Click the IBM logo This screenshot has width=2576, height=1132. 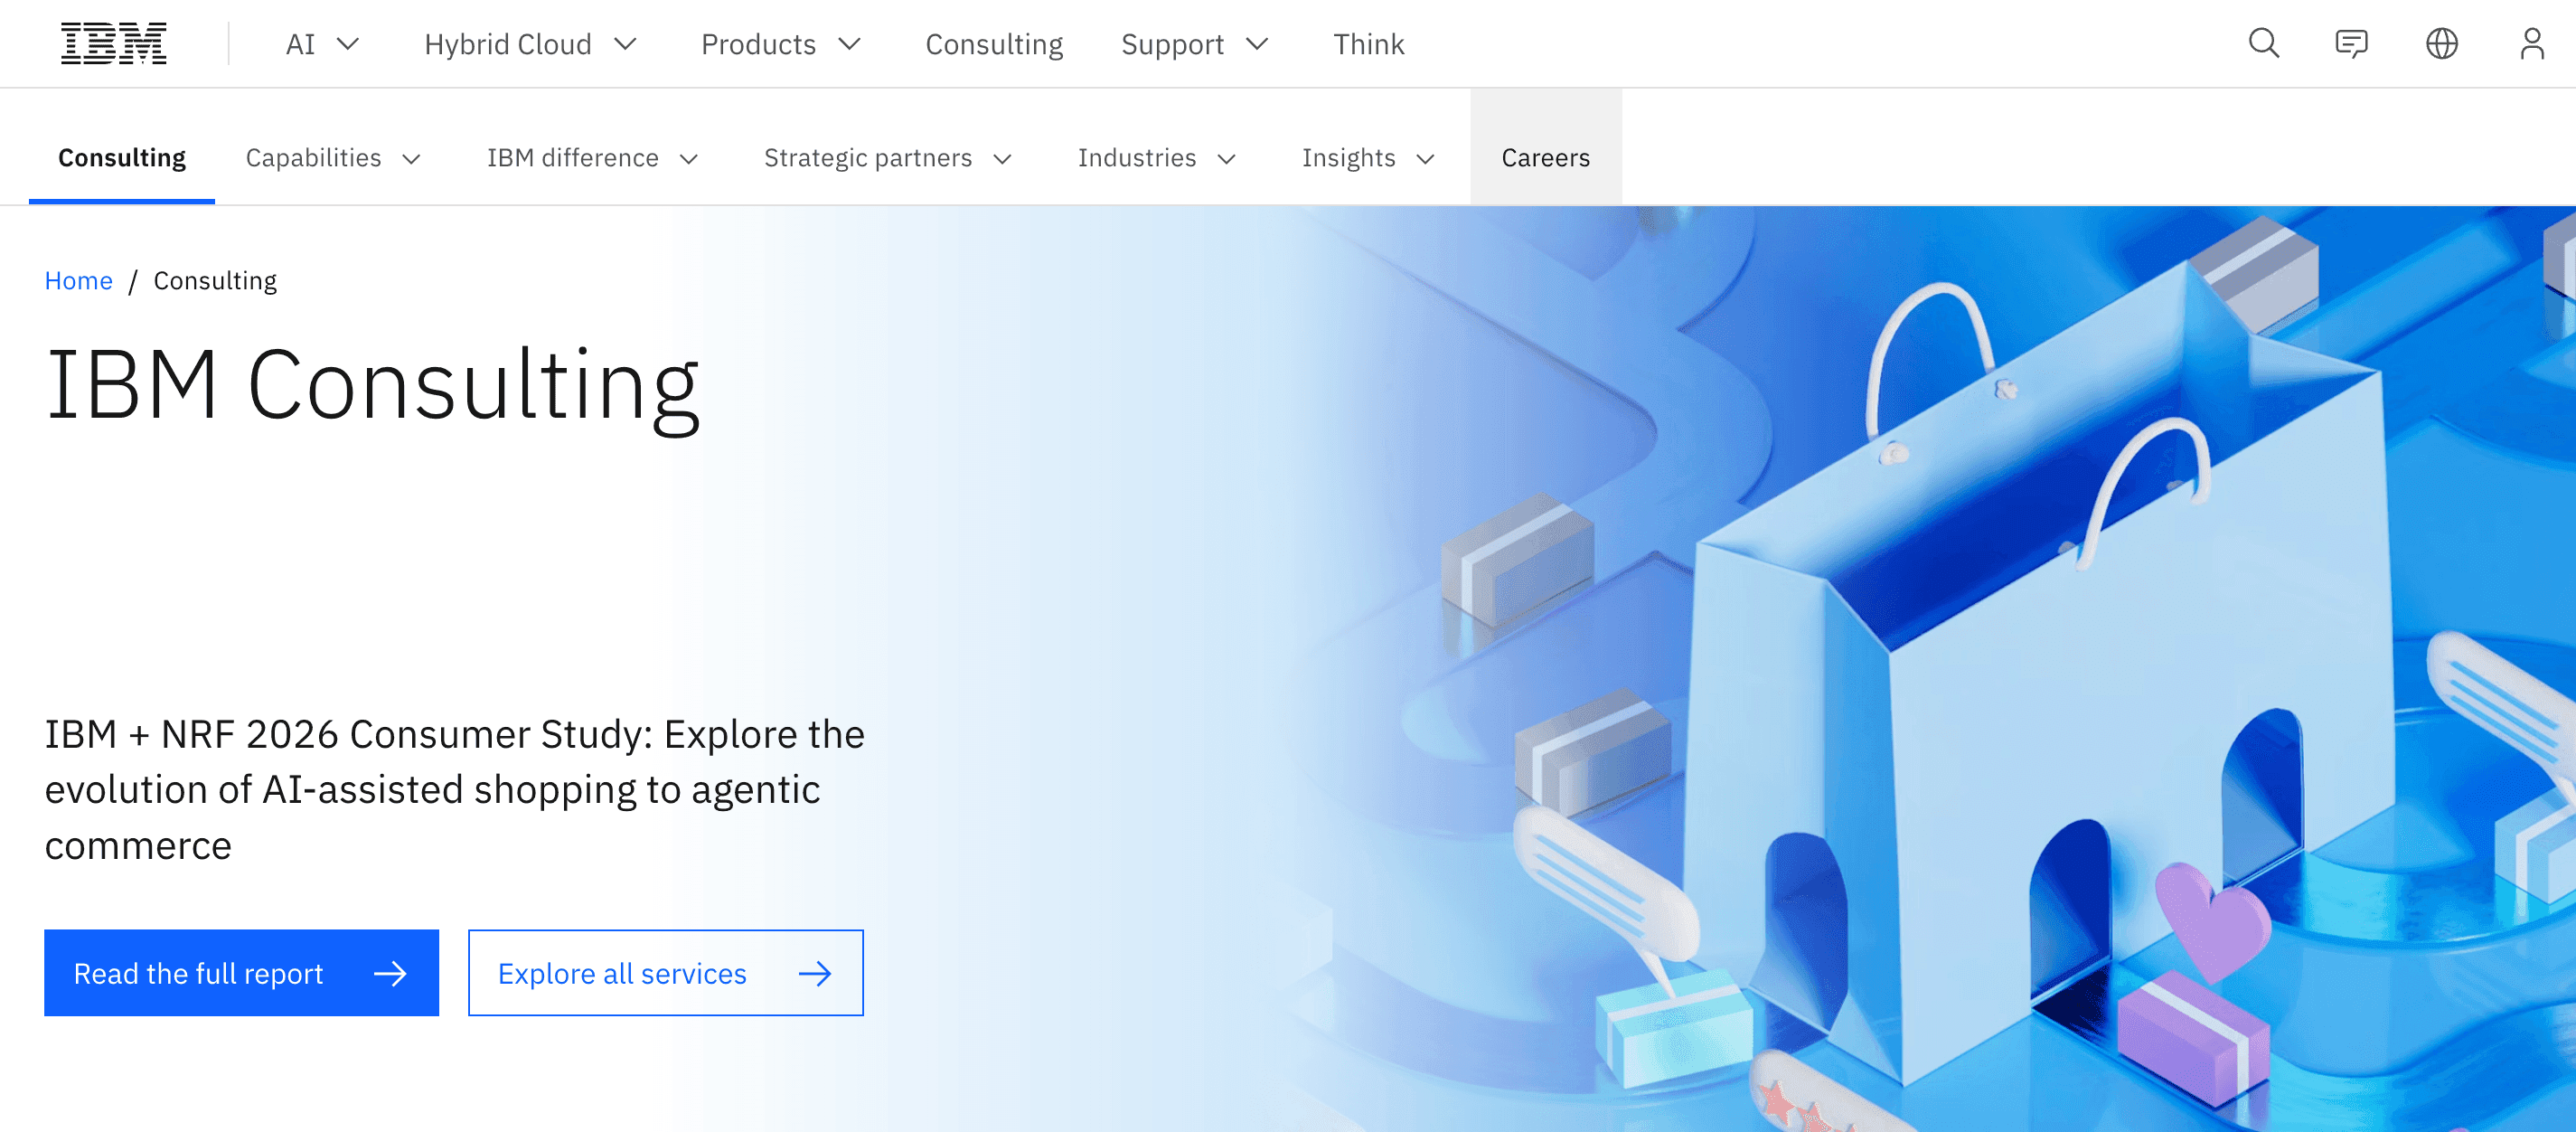(x=113, y=43)
